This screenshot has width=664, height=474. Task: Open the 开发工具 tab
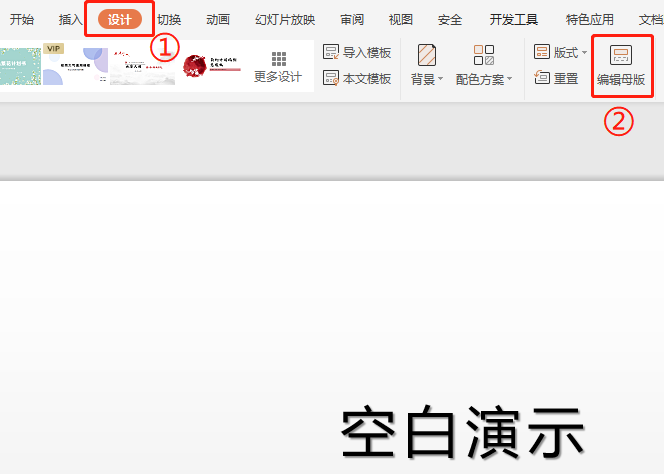pos(514,19)
